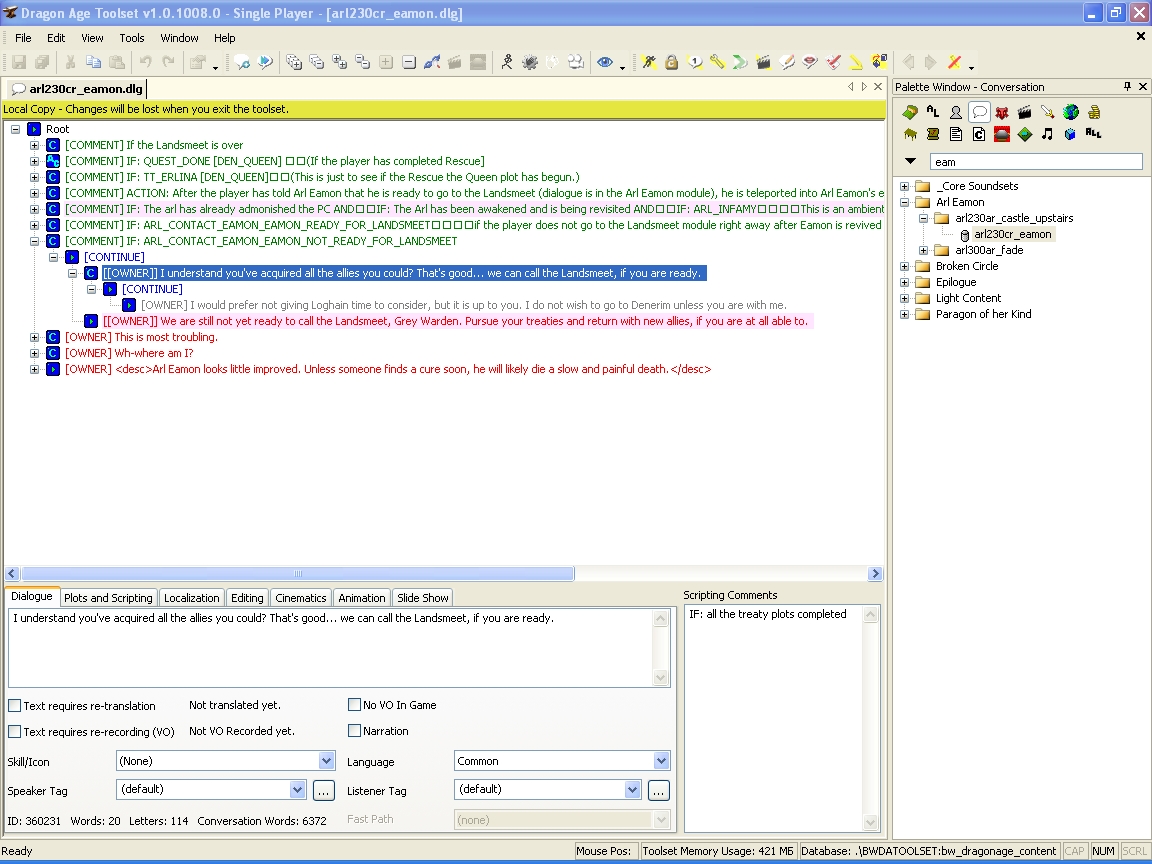
Task: Switch to Plots and Scripting tab
Action: (x=108, y=598)
